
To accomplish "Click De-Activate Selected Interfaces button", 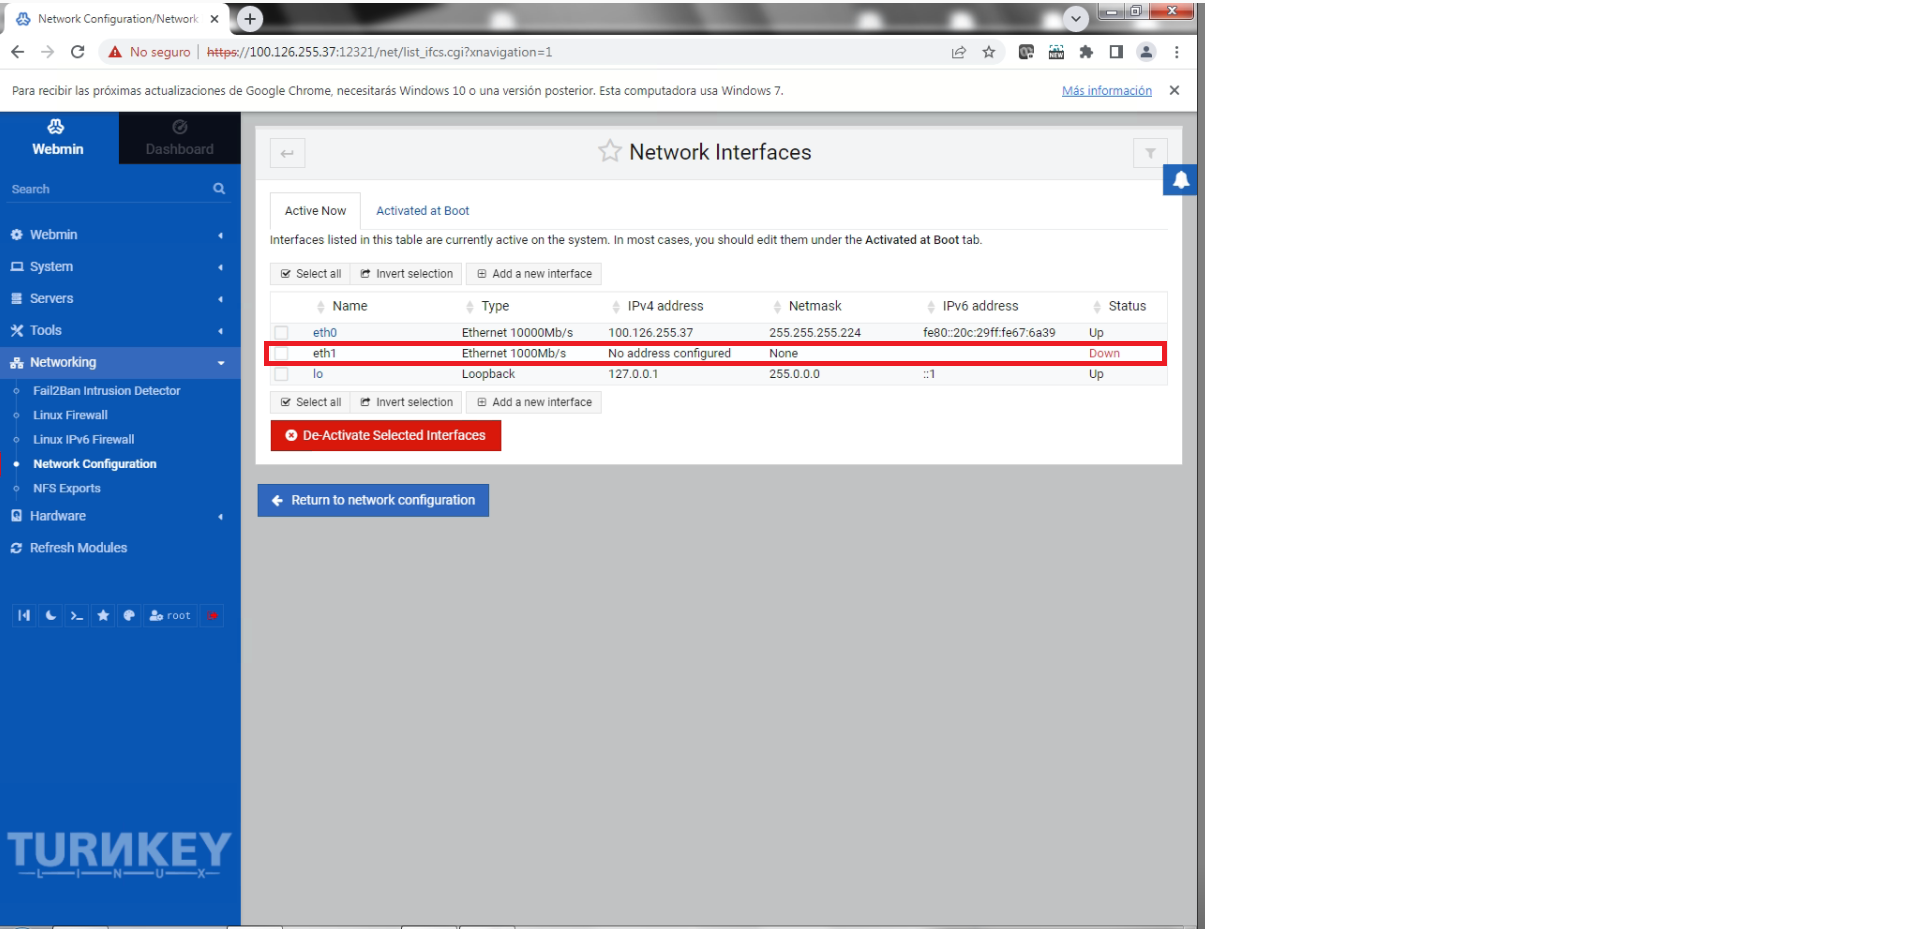I will [x=385, y=436].
